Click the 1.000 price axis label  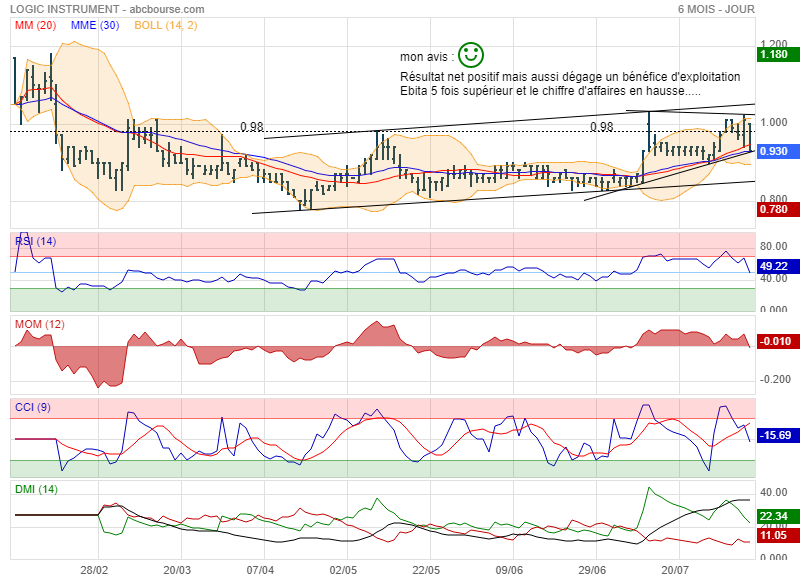pyautogui.click(x=773, y=122)
